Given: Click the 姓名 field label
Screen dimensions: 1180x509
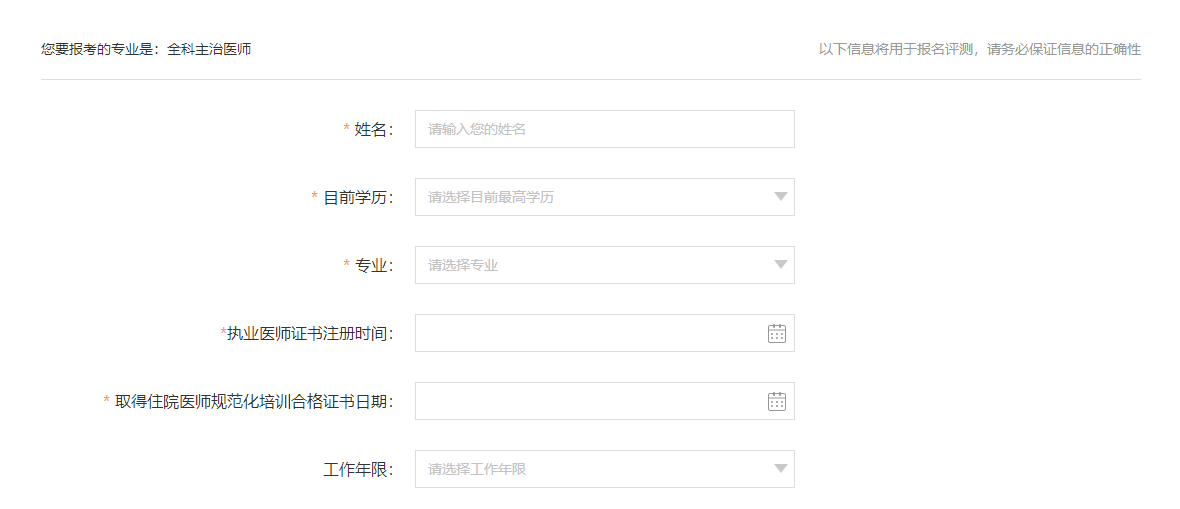Looking at the screenshot, I should (374, 129).
